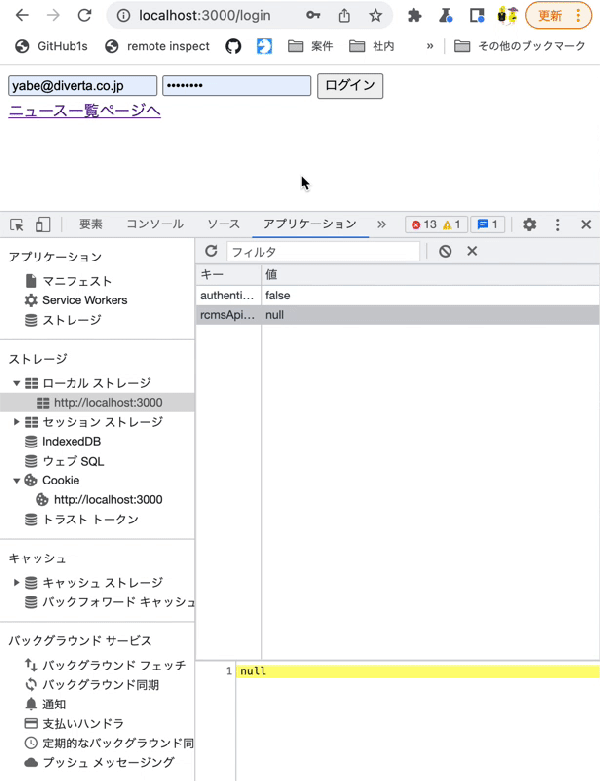This screenshot has width=600, height=781.
Task: Switch to the 要素 tab
Action: [x=91, y=224]
